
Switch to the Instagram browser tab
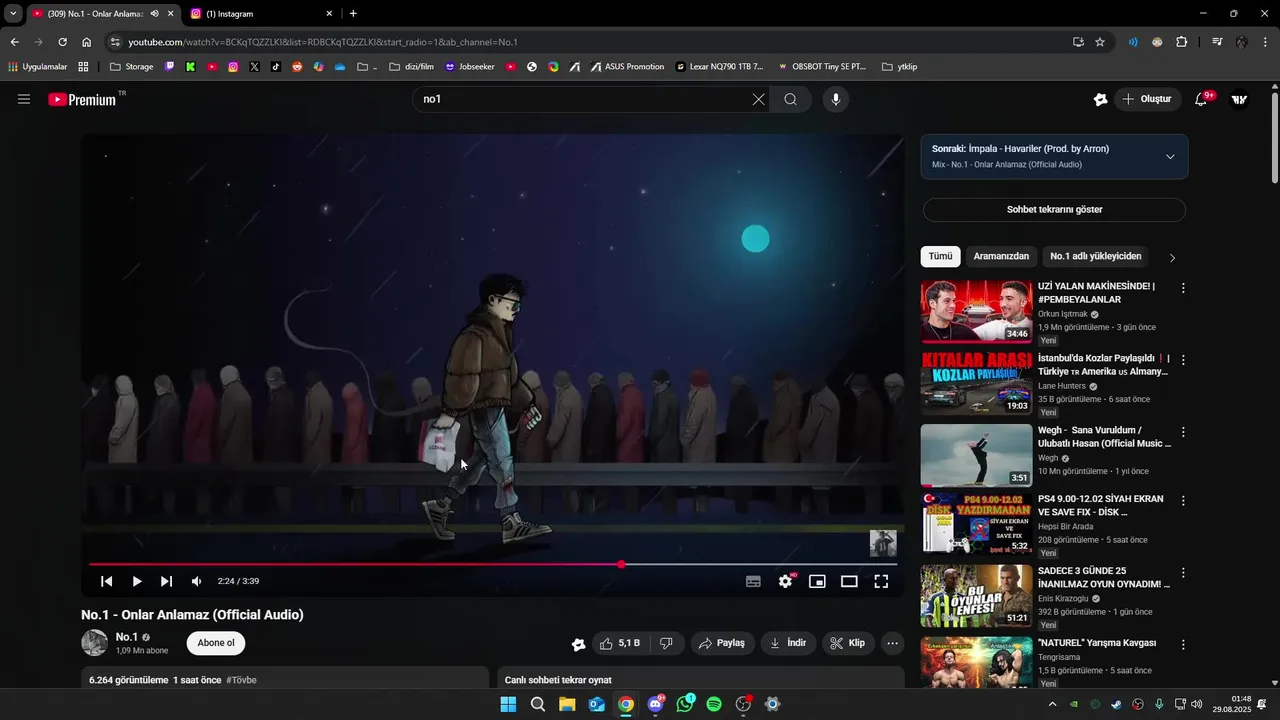260,14
